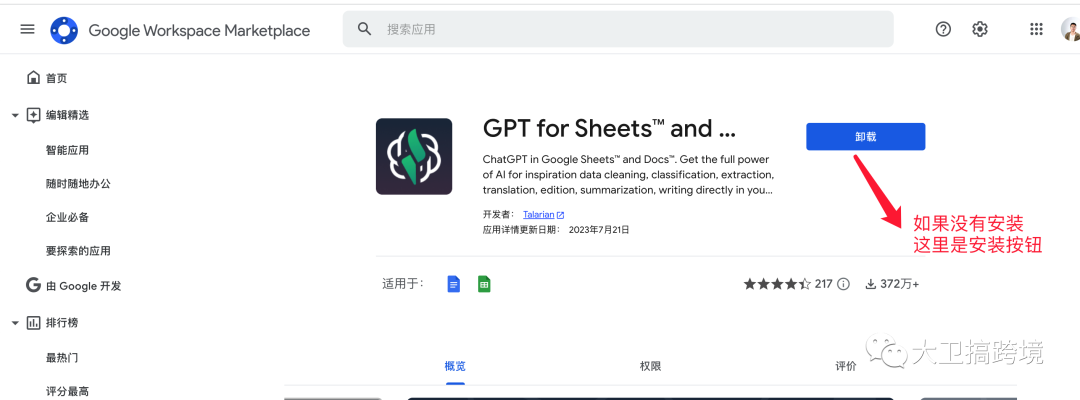Viewport: 1080px width, 400px height.
Task: Focus the 搜索应用 search field
Action: pos(618,30)
